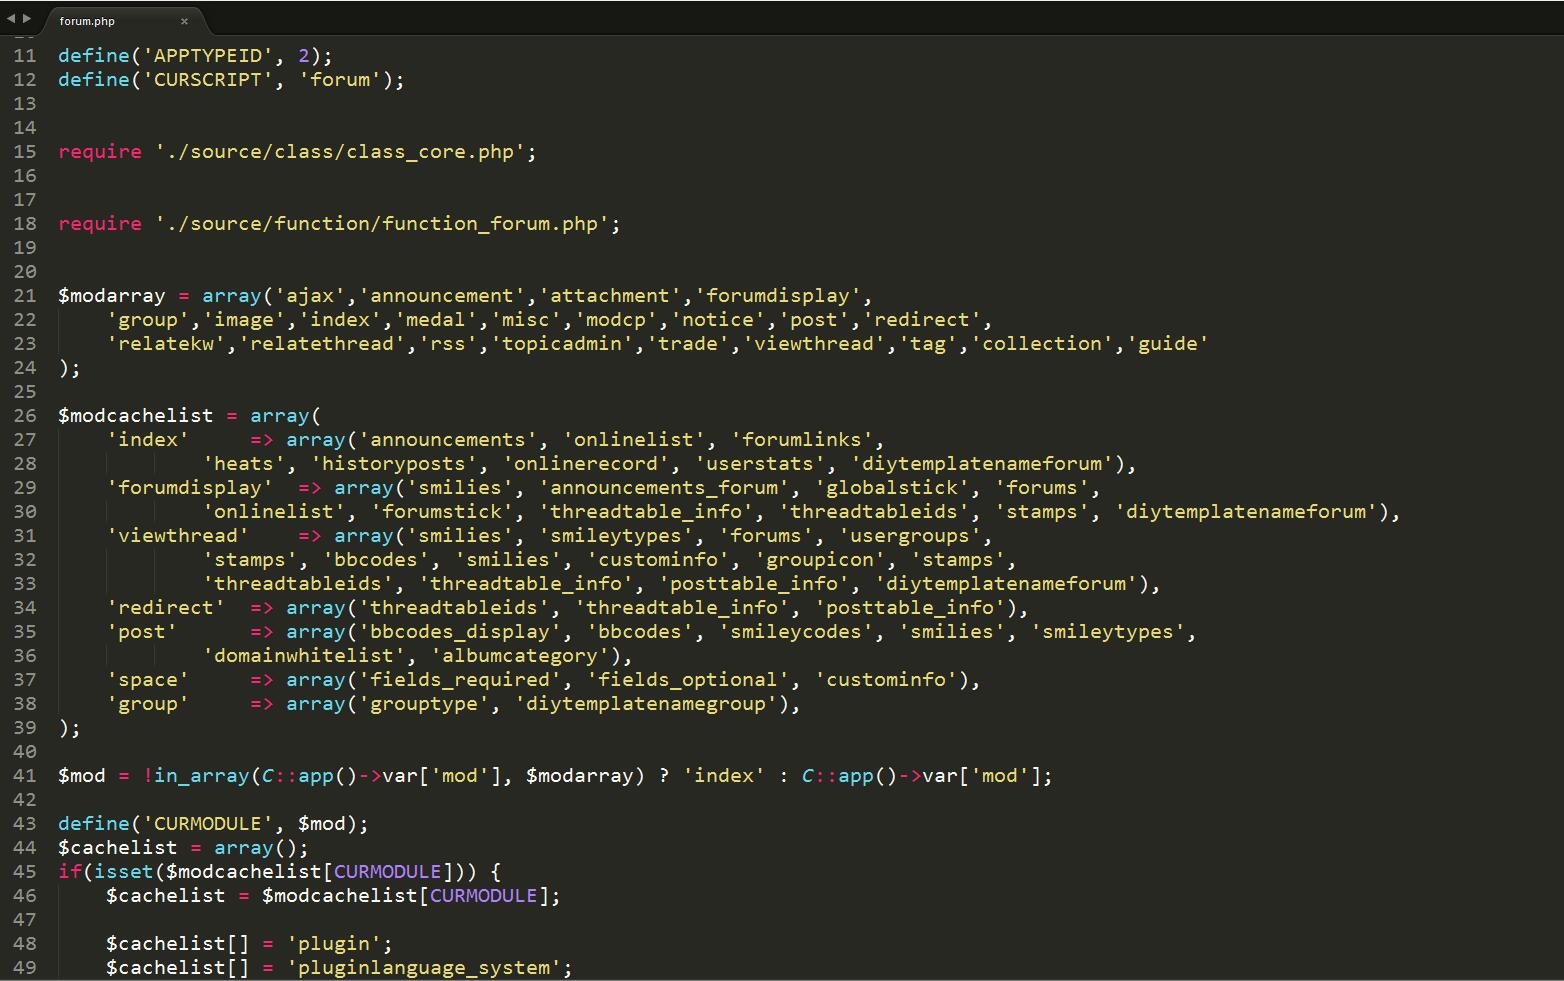Click the 'CURMODULE' define string
The width and height of the screenshot is (1564, 981).
pos(208,824)
